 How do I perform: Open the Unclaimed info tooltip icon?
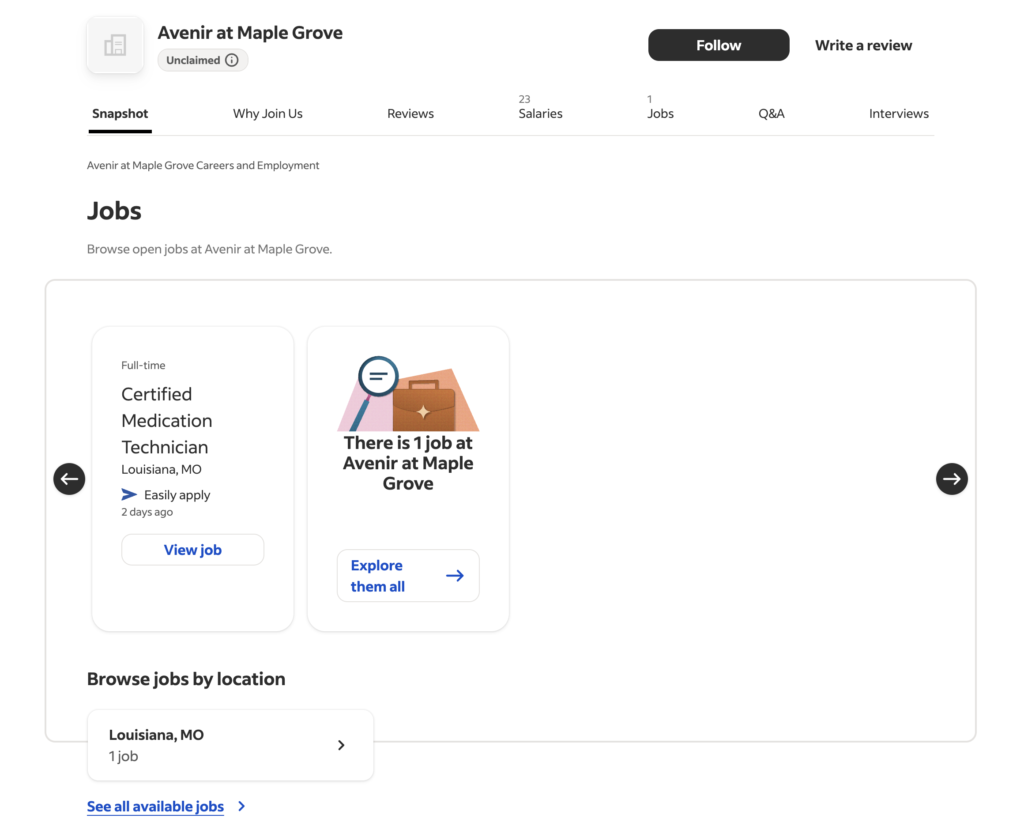[x=233, y=60]
